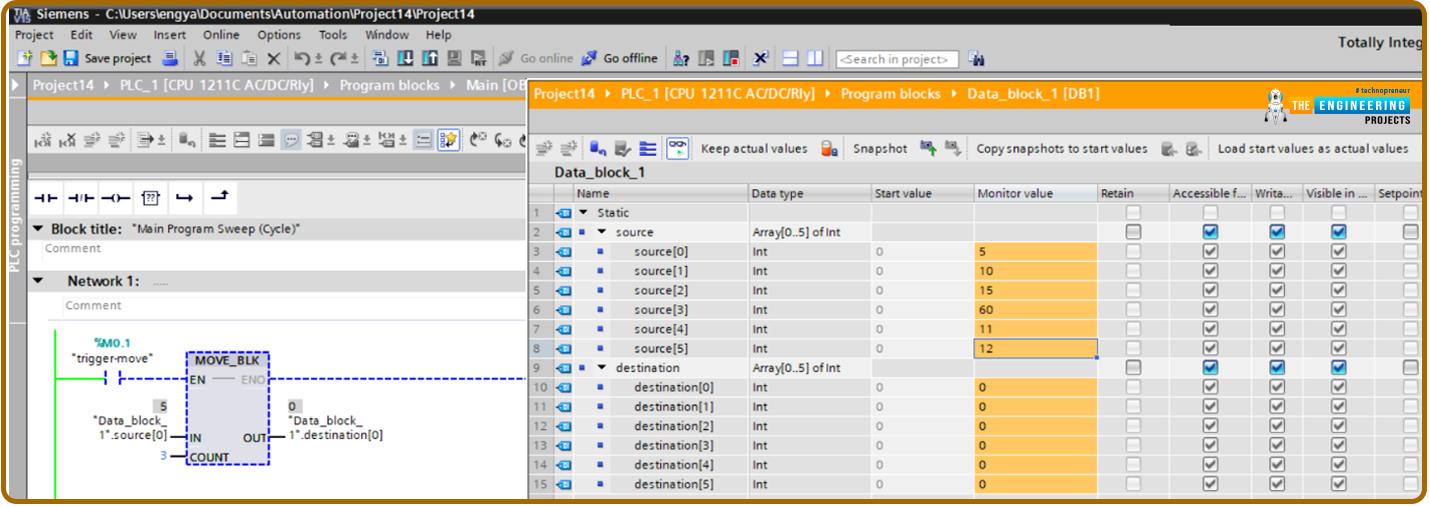Toggle Visible in HMI checkbox for destination row
1430x507 pixels.
(1338, 368)
